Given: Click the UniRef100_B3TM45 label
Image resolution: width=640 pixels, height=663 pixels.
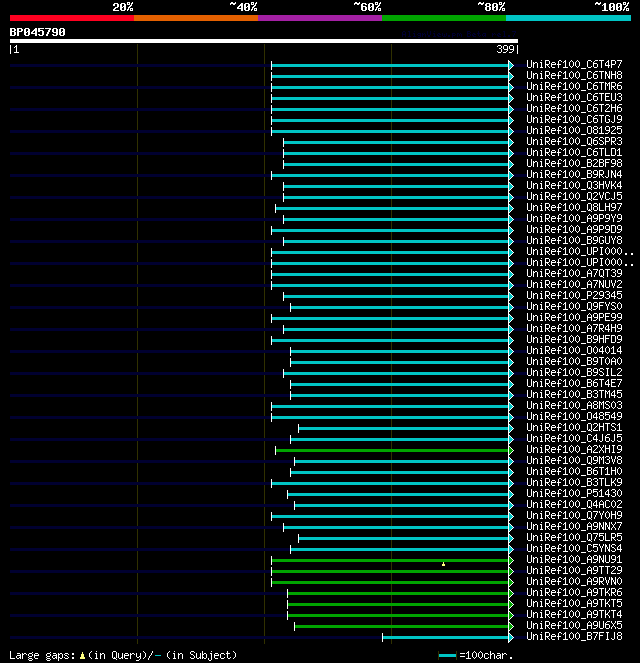Looking at the screenshot, I should point(574,394).
